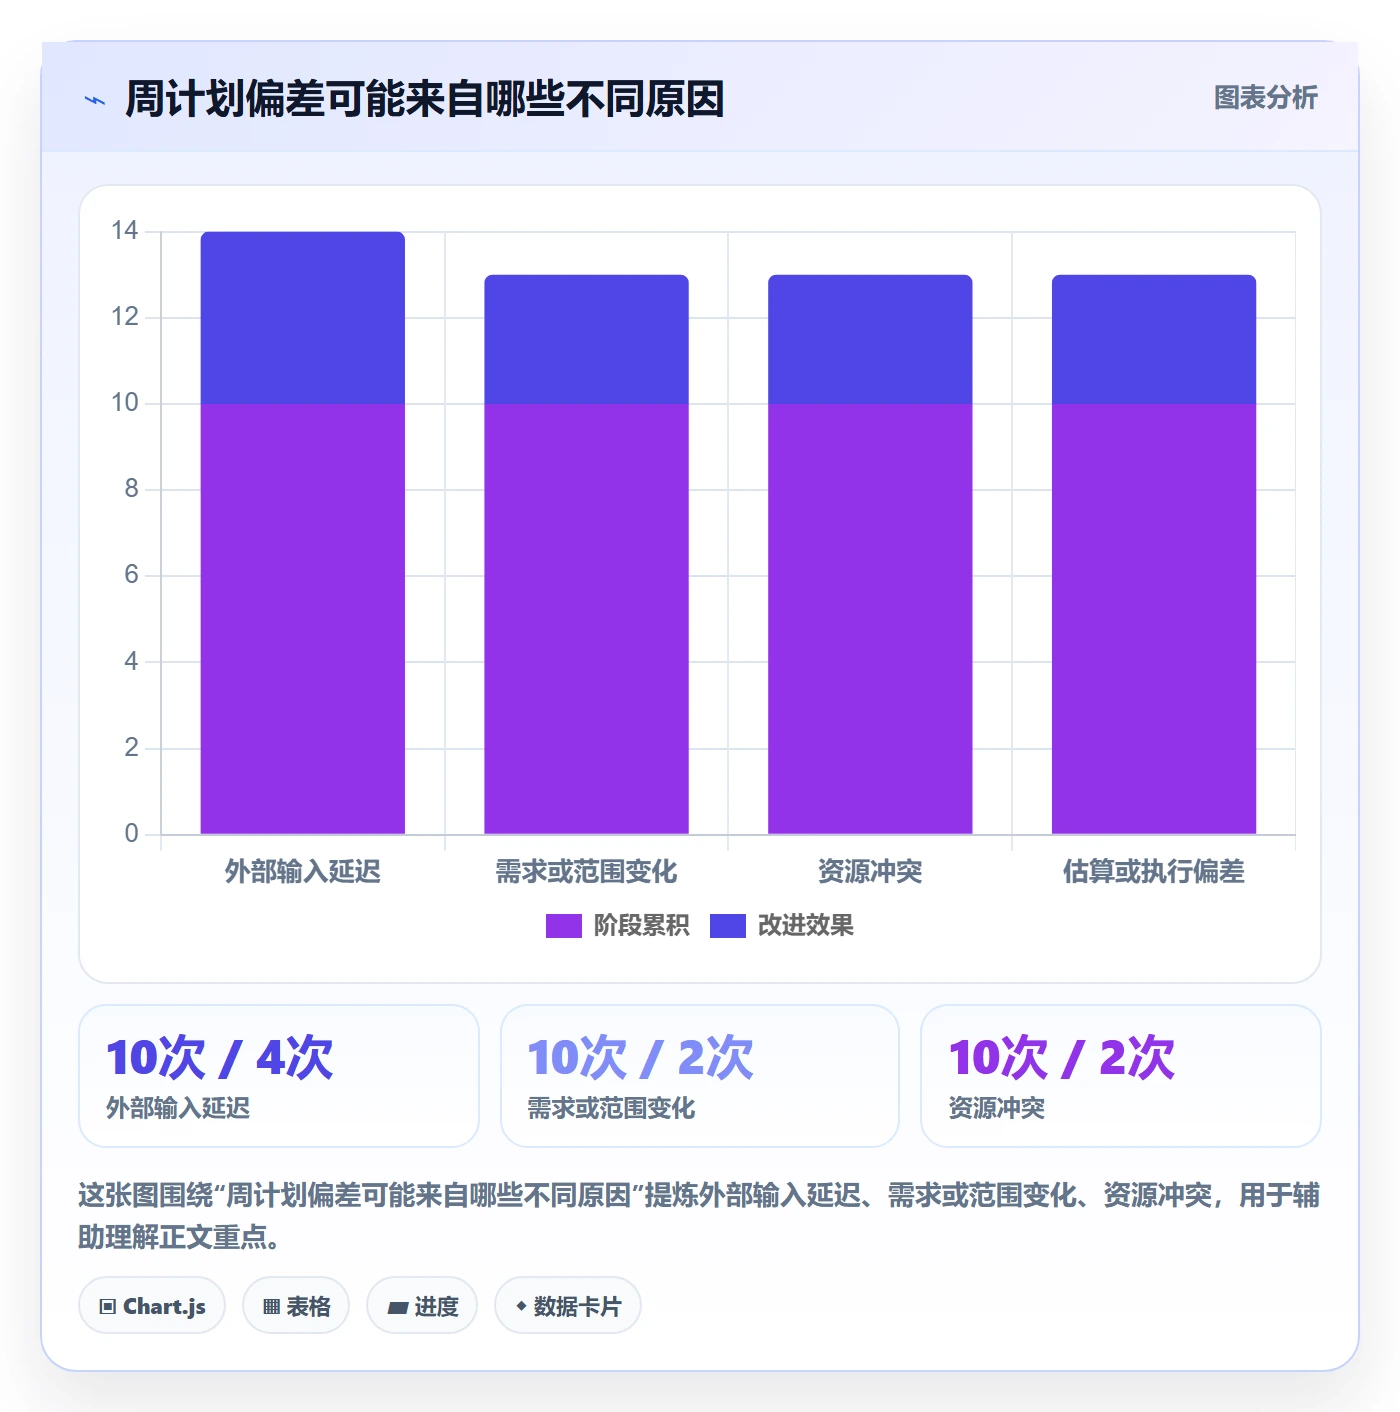1400x1412 pixels.
Task: Click the blue bar segment for 资源冲突
Action: (870, 340)
